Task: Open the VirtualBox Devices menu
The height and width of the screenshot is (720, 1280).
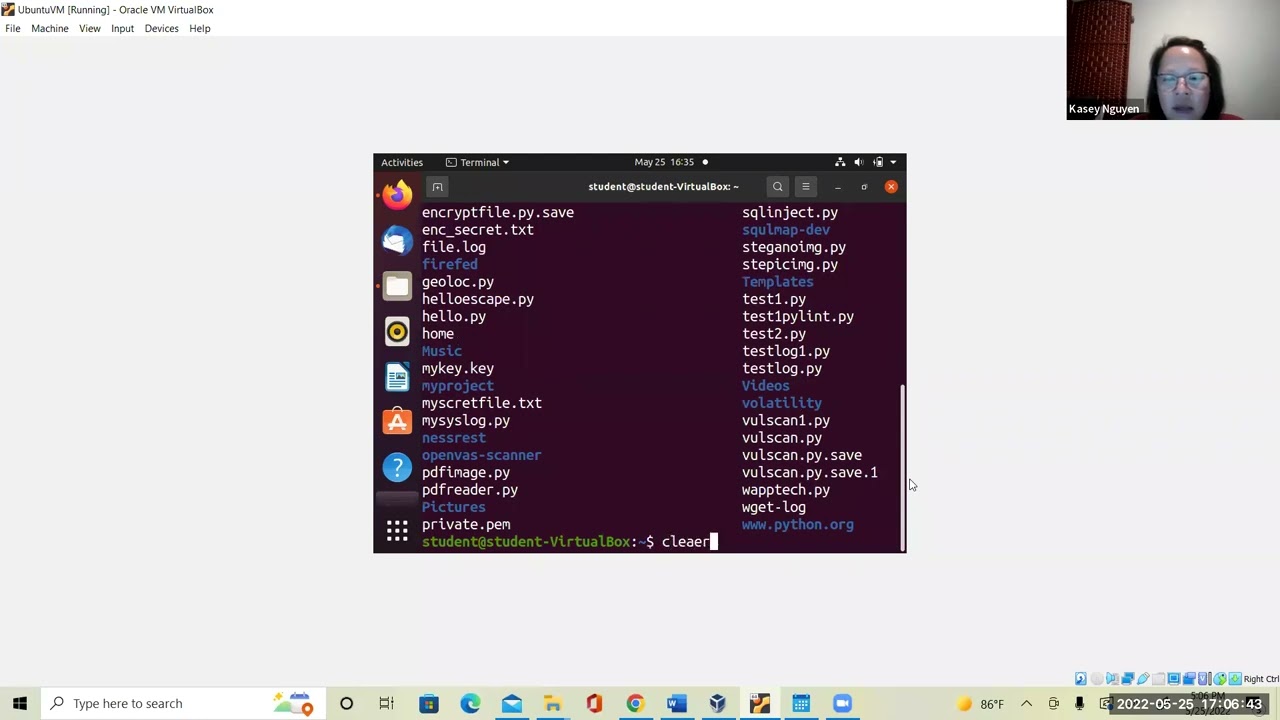Action: click(161, 28)
